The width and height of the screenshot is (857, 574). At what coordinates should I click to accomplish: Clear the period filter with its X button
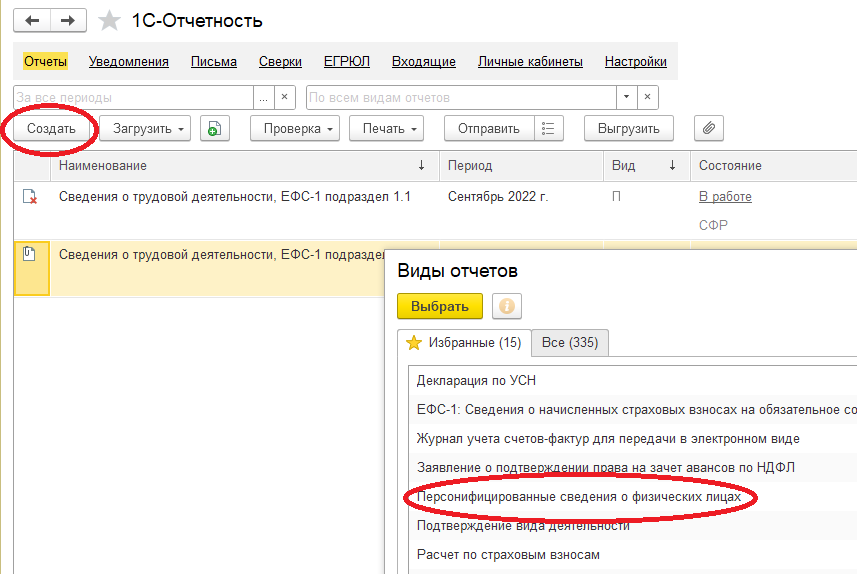click(284, 97)
